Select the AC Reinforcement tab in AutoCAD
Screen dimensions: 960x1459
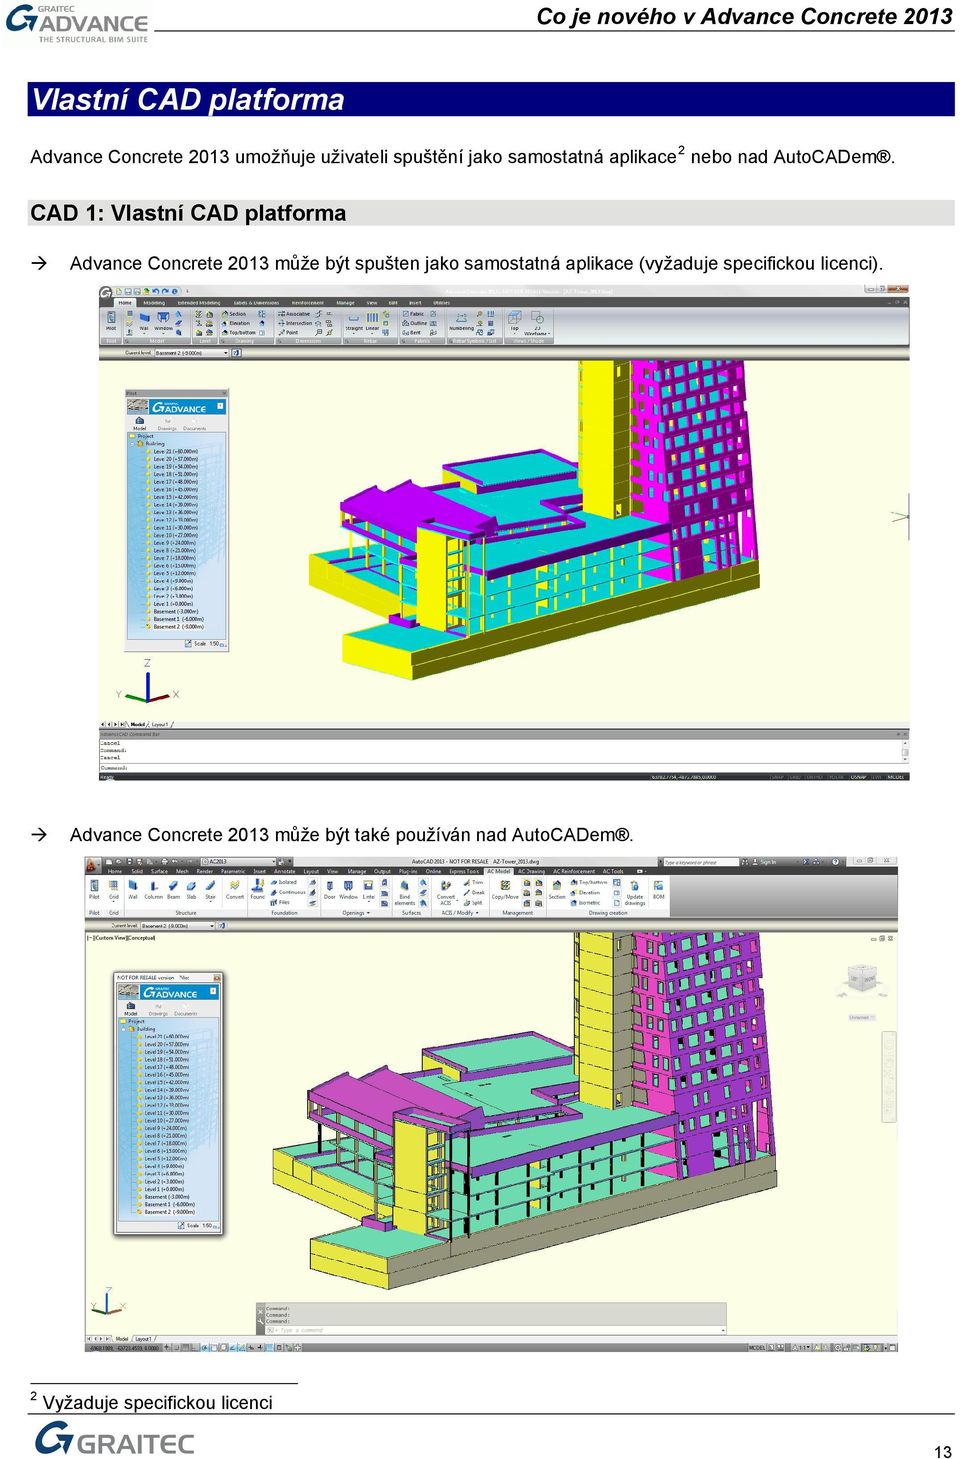(574, 871)
